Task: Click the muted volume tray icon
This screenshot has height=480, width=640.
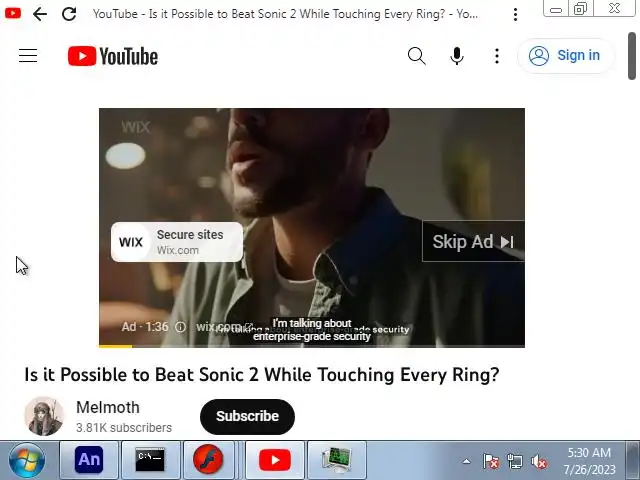Action: [x=539, y=462]
